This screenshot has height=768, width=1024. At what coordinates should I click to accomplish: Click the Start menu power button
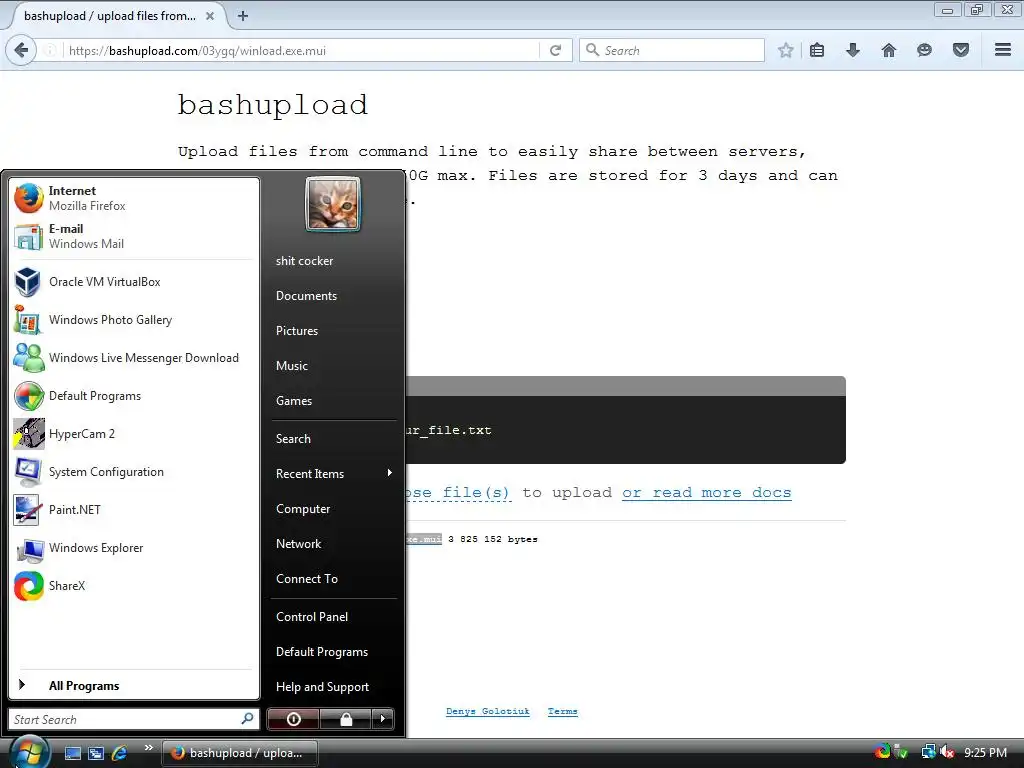click(293, 719)
